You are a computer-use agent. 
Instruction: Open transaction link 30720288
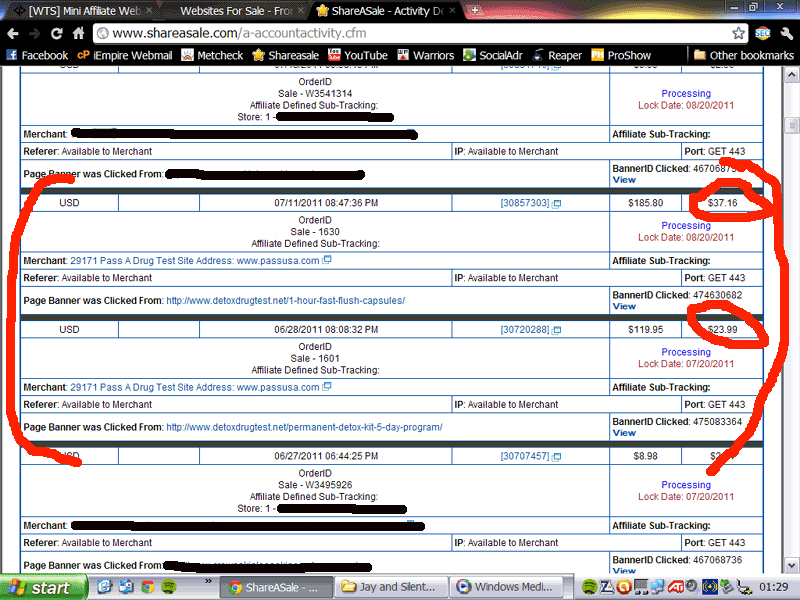(525, 330)
